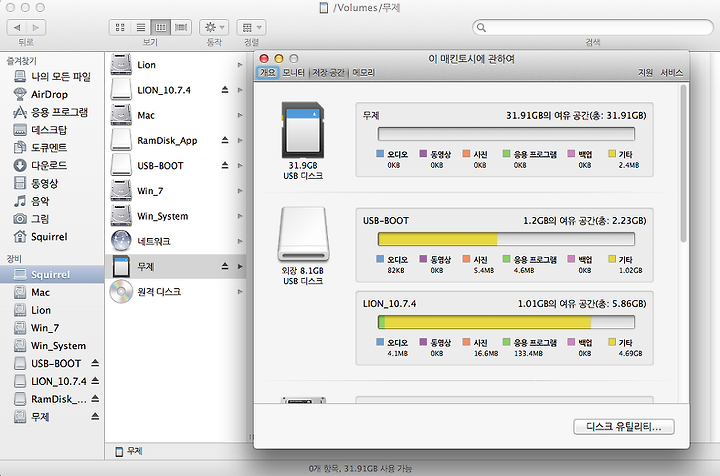Expand 네트워크 row disclosure arrow
The image size is (720, 476).
[x=240, y=241]
